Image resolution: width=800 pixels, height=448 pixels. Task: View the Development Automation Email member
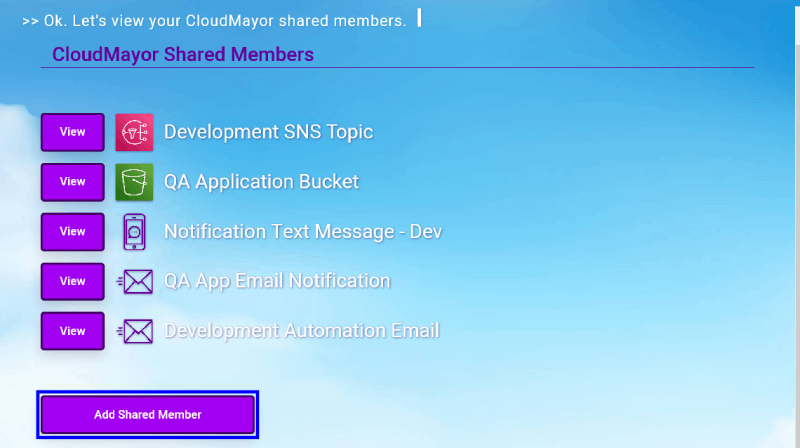pos(72,331)
